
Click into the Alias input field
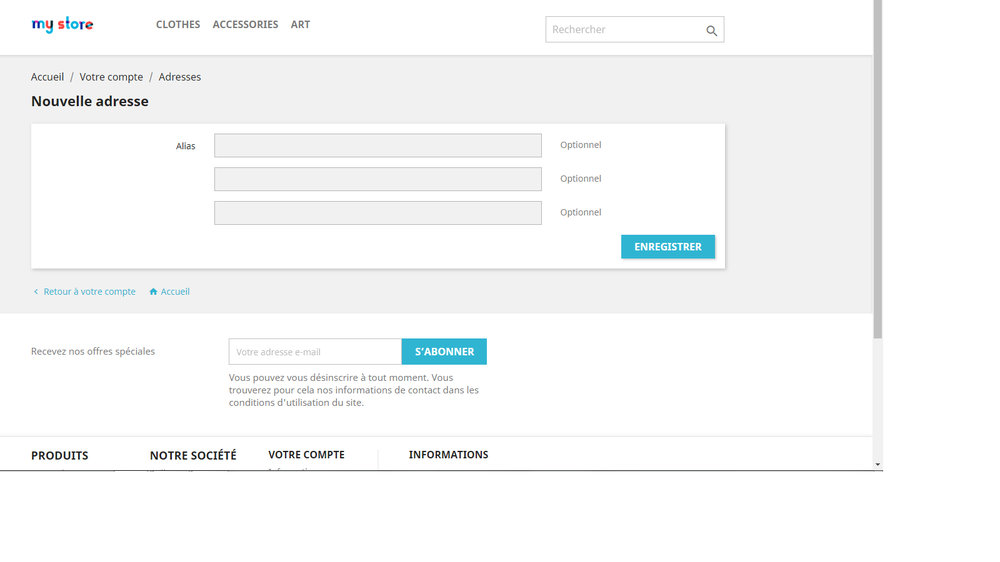378,145
